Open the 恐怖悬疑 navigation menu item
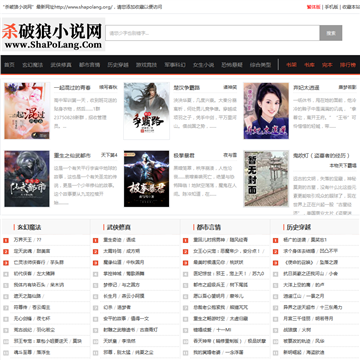 coord(232,65)
